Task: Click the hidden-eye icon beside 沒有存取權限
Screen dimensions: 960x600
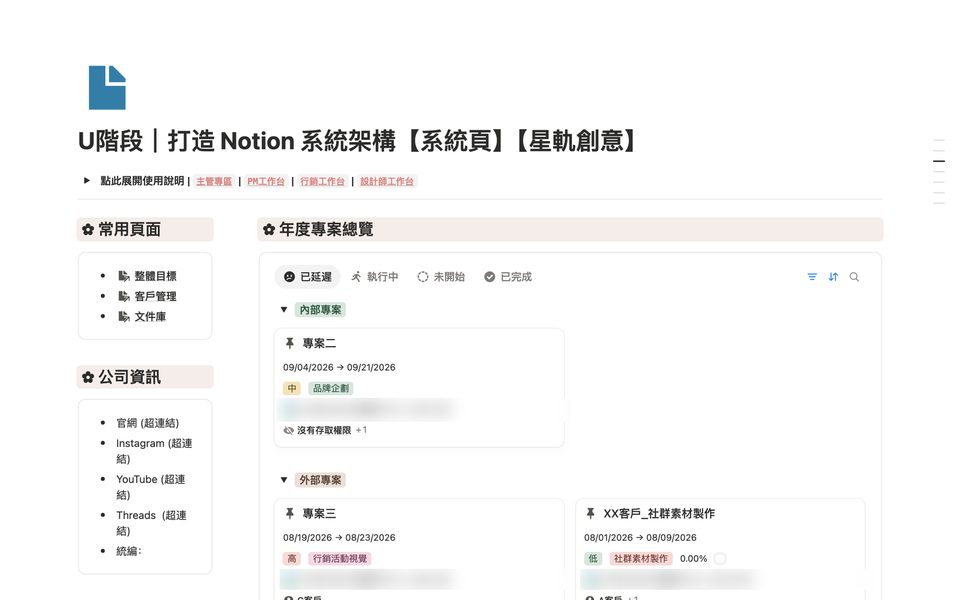Action: pos(288,430)
